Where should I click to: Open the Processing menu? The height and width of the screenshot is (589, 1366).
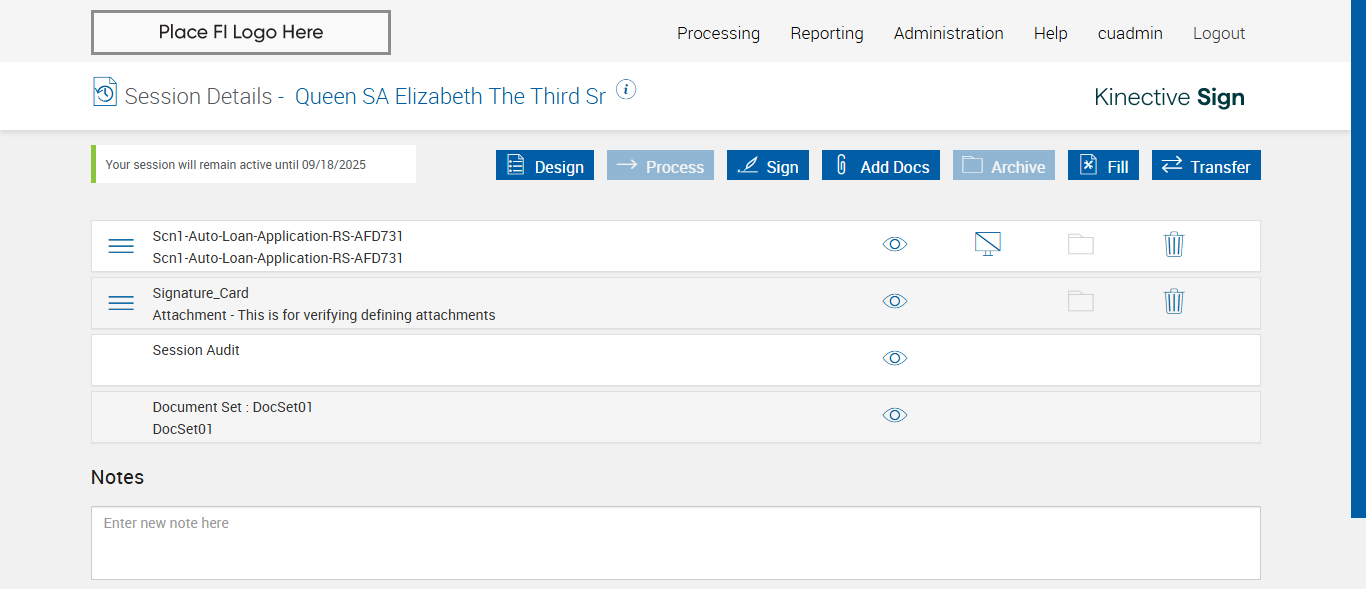click(718, 33)
